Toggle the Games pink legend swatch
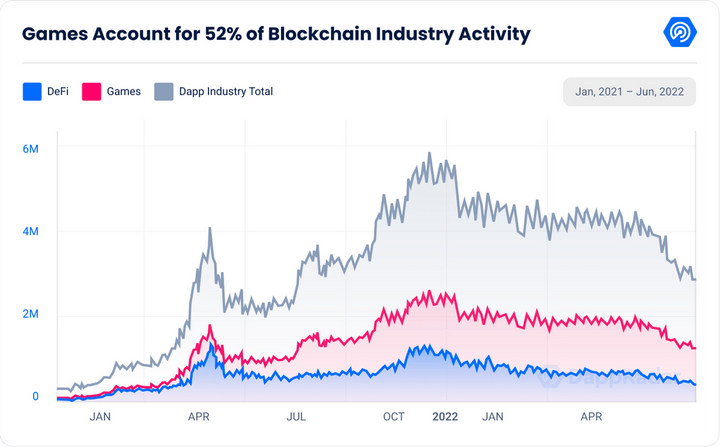 tap(91, 91)
